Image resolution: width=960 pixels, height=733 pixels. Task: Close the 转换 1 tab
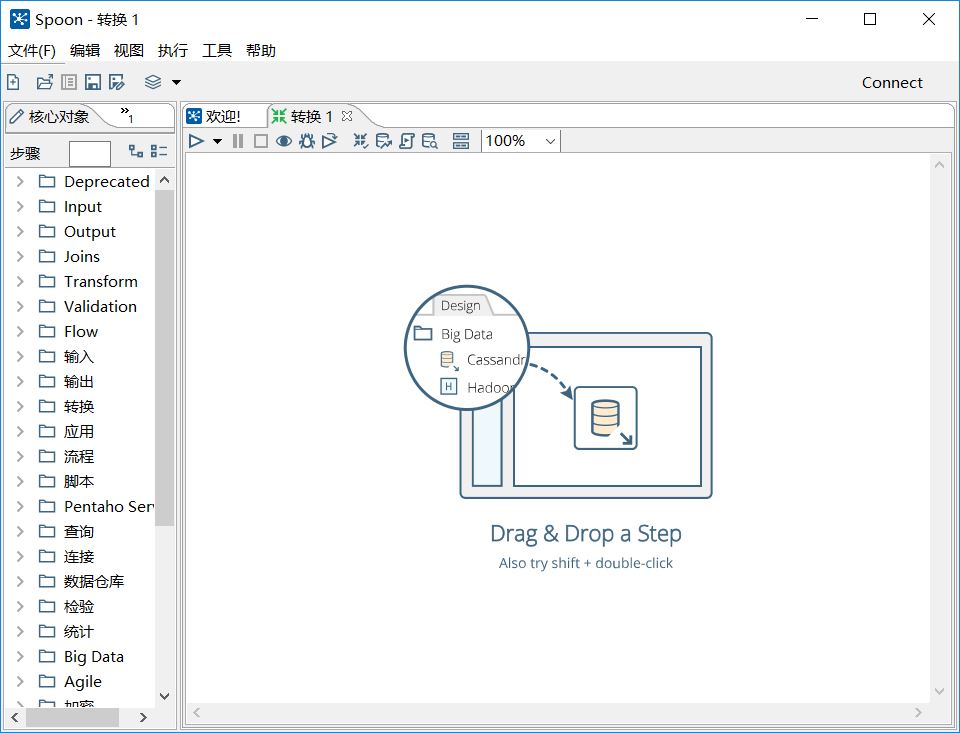(x=347, y=116)
